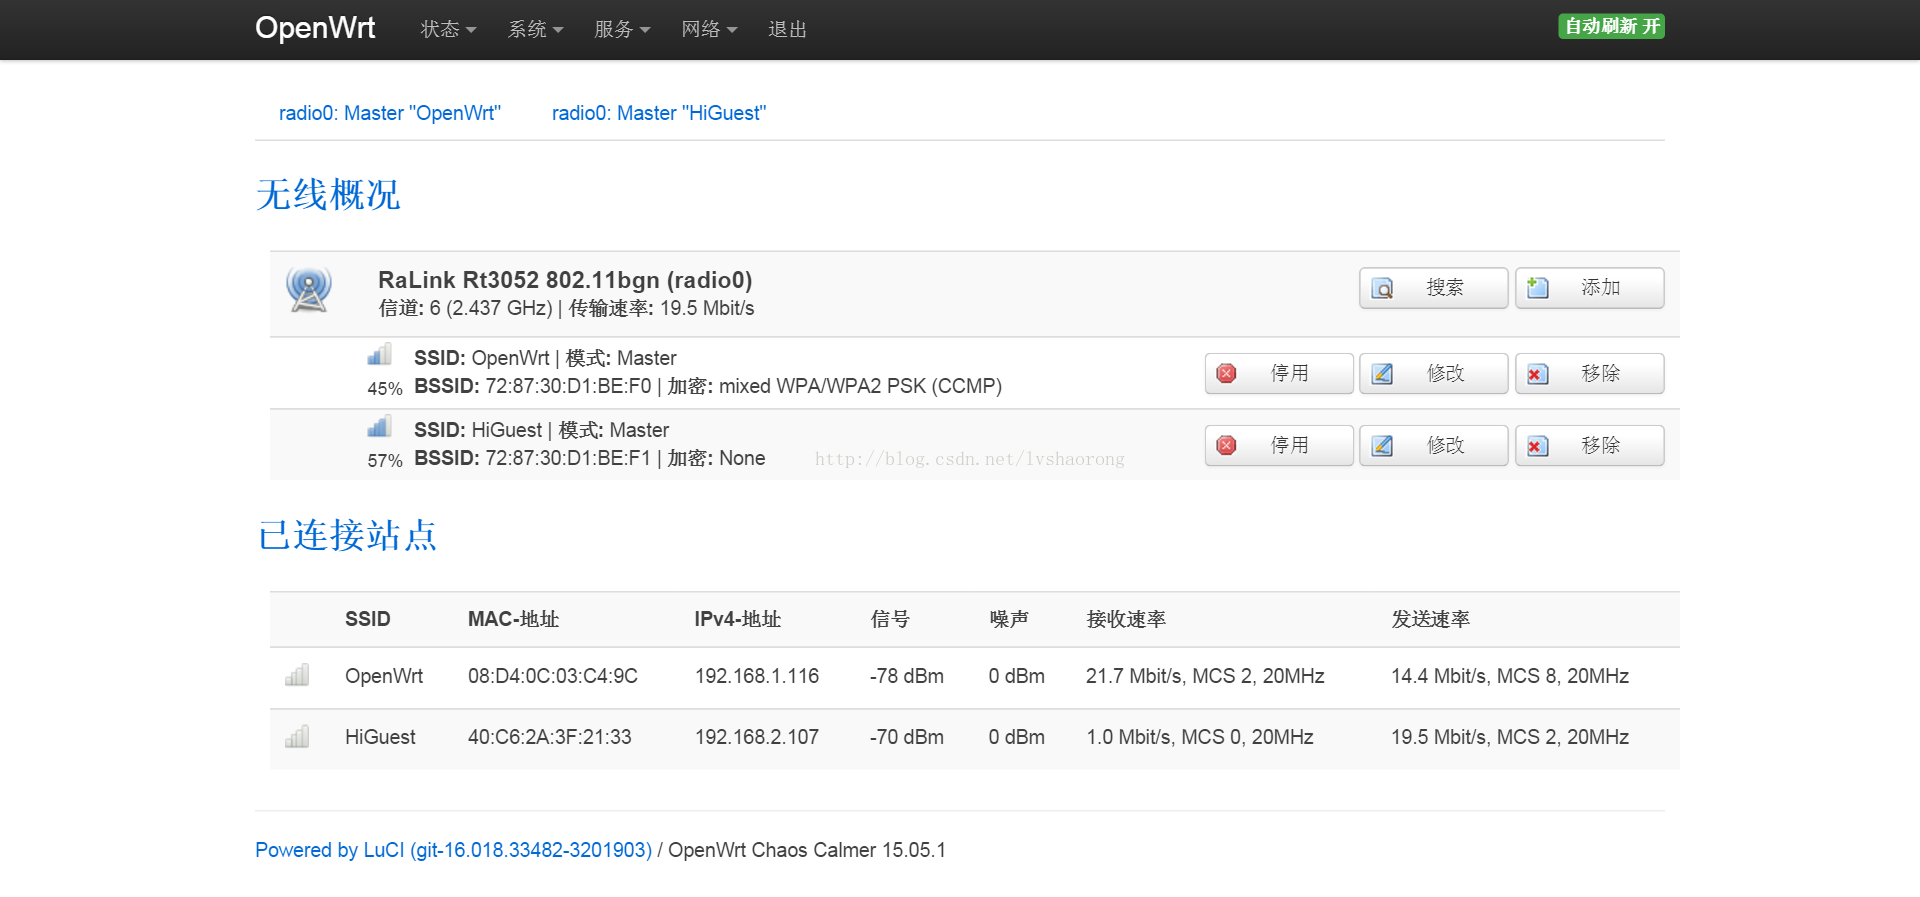Switch to radio0: Master "OpenWrt" tab

pyautogui.click(x=390, y=113)
